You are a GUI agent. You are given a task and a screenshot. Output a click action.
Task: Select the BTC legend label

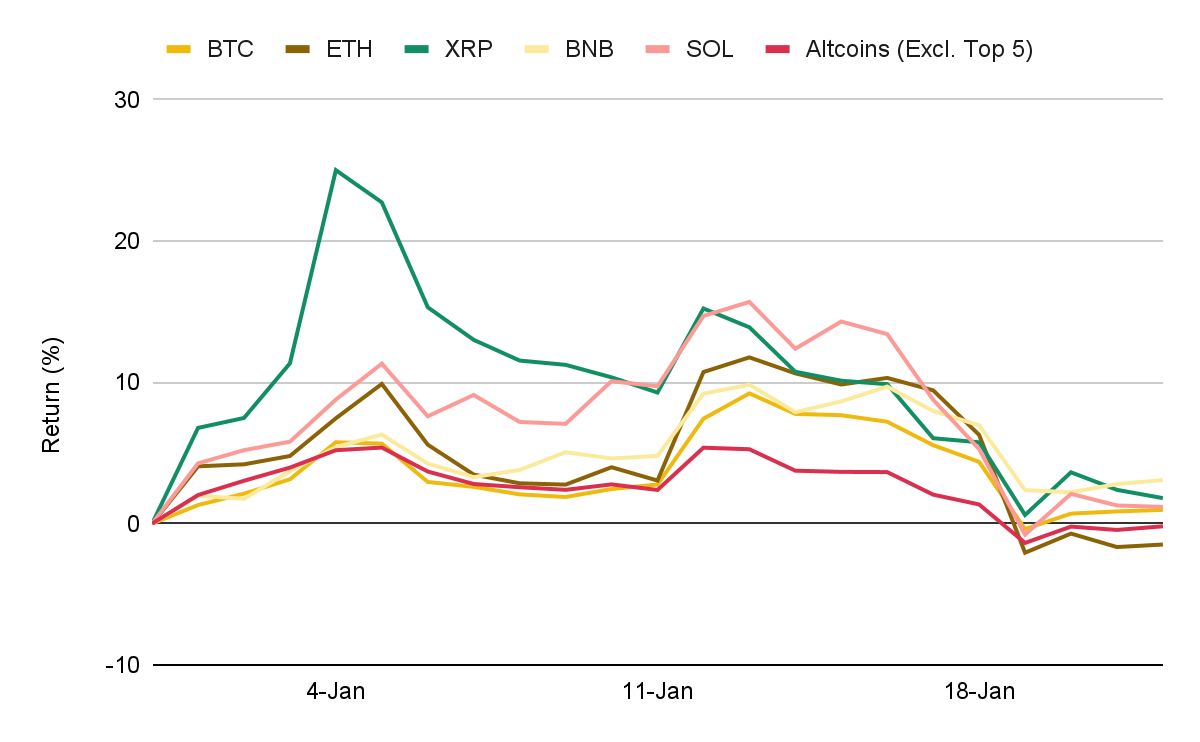[x=230, y=49]
